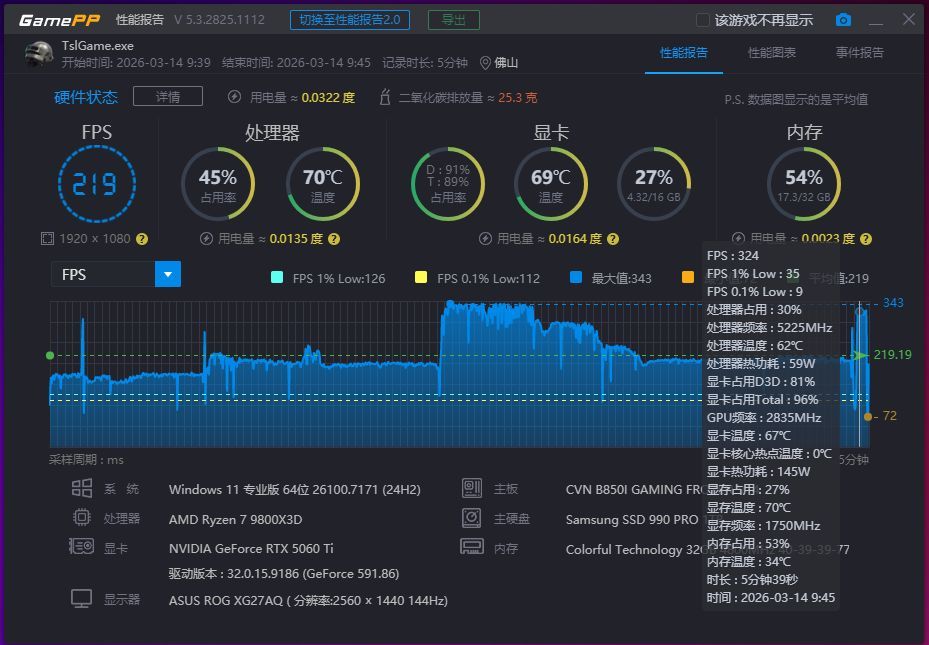This screenshot has height=645, width=929.
Task: Click the orange 72 minimum marker
Action: [x=868, y=416]
